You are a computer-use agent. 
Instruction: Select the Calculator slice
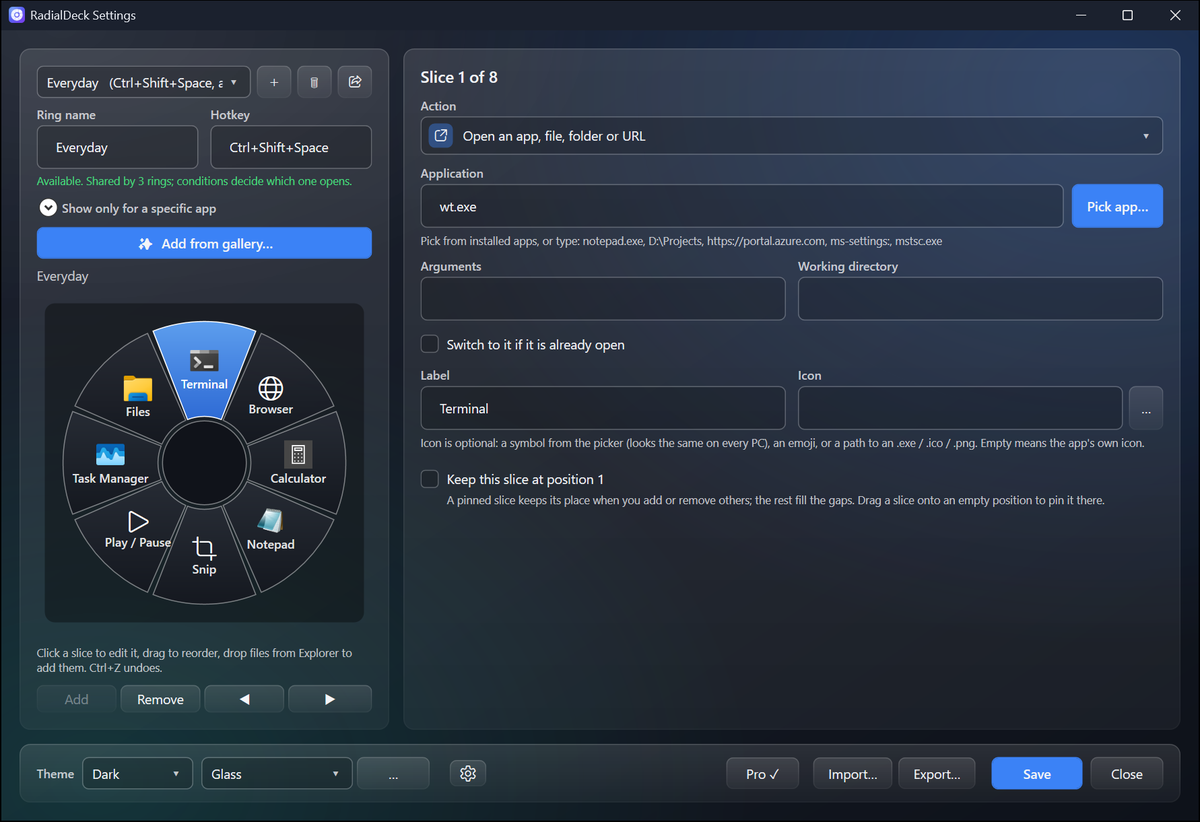click(298, 463)
